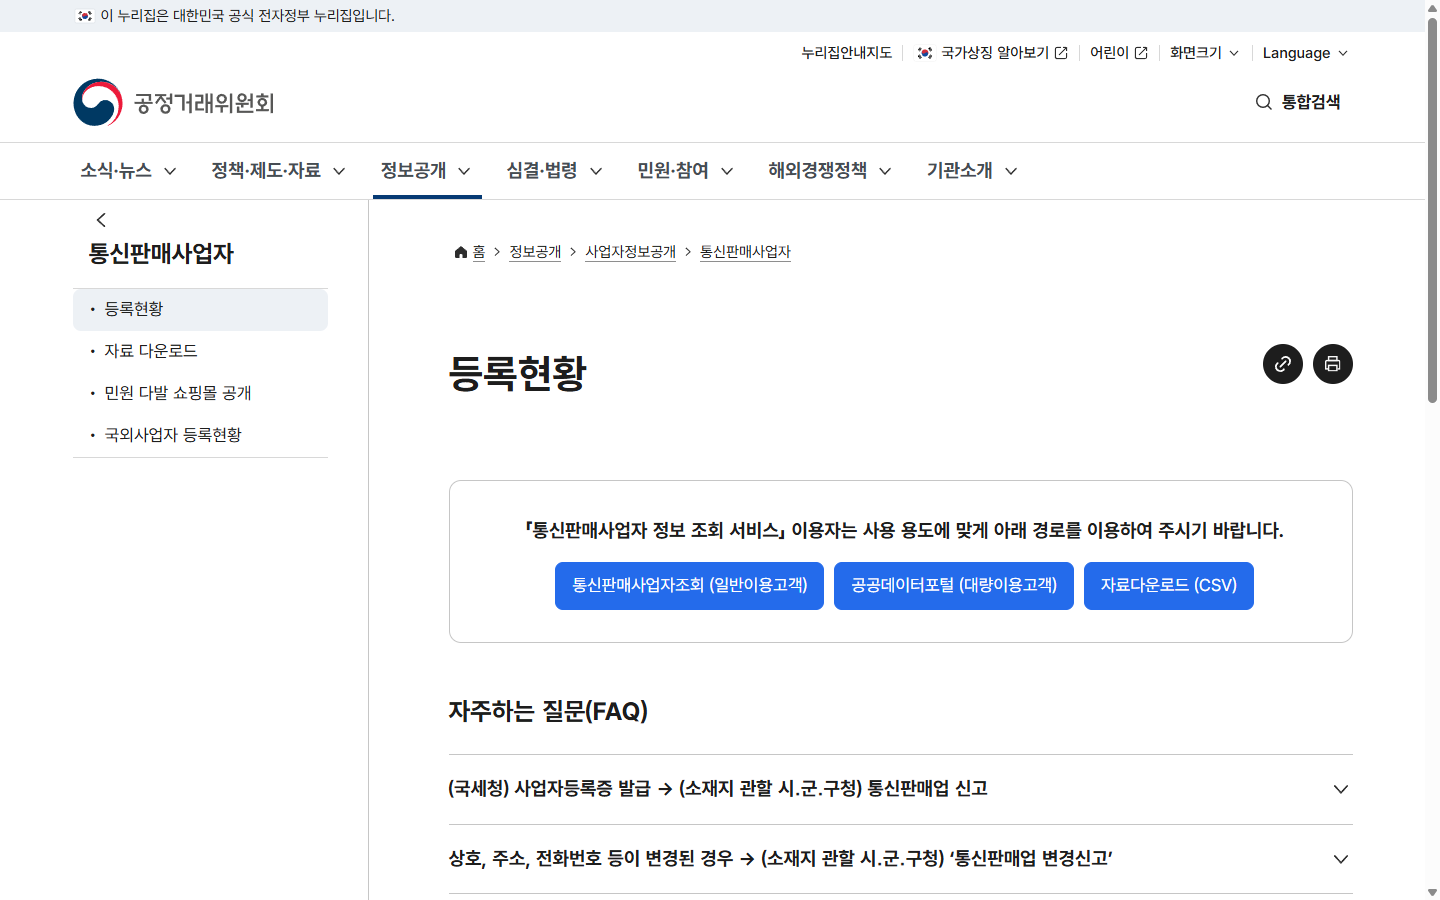The height and width of the screenshot is (900, 1440).
Task: Click the scrollbar down arrow
Action: pyautogui.click(x=1432, y=892)
